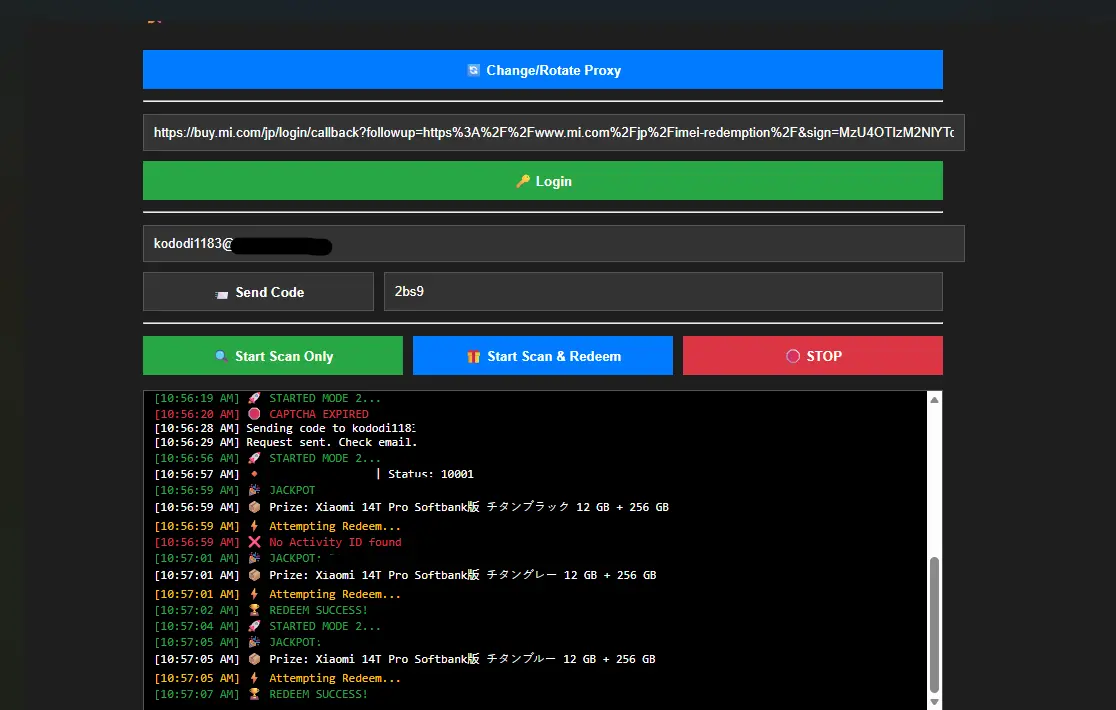
Task: Click 'No Activity ID found' log line
Action: [278, 542]
